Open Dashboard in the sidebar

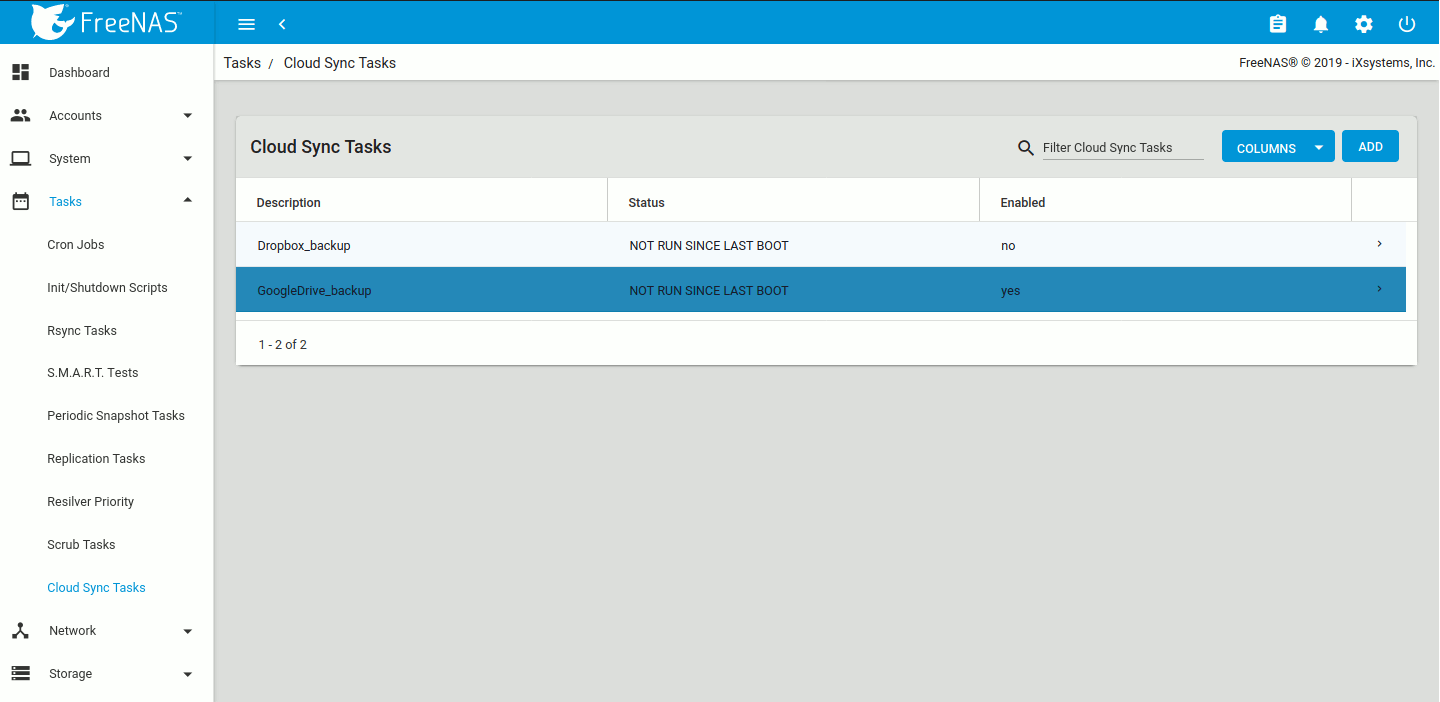click(79, 72)
